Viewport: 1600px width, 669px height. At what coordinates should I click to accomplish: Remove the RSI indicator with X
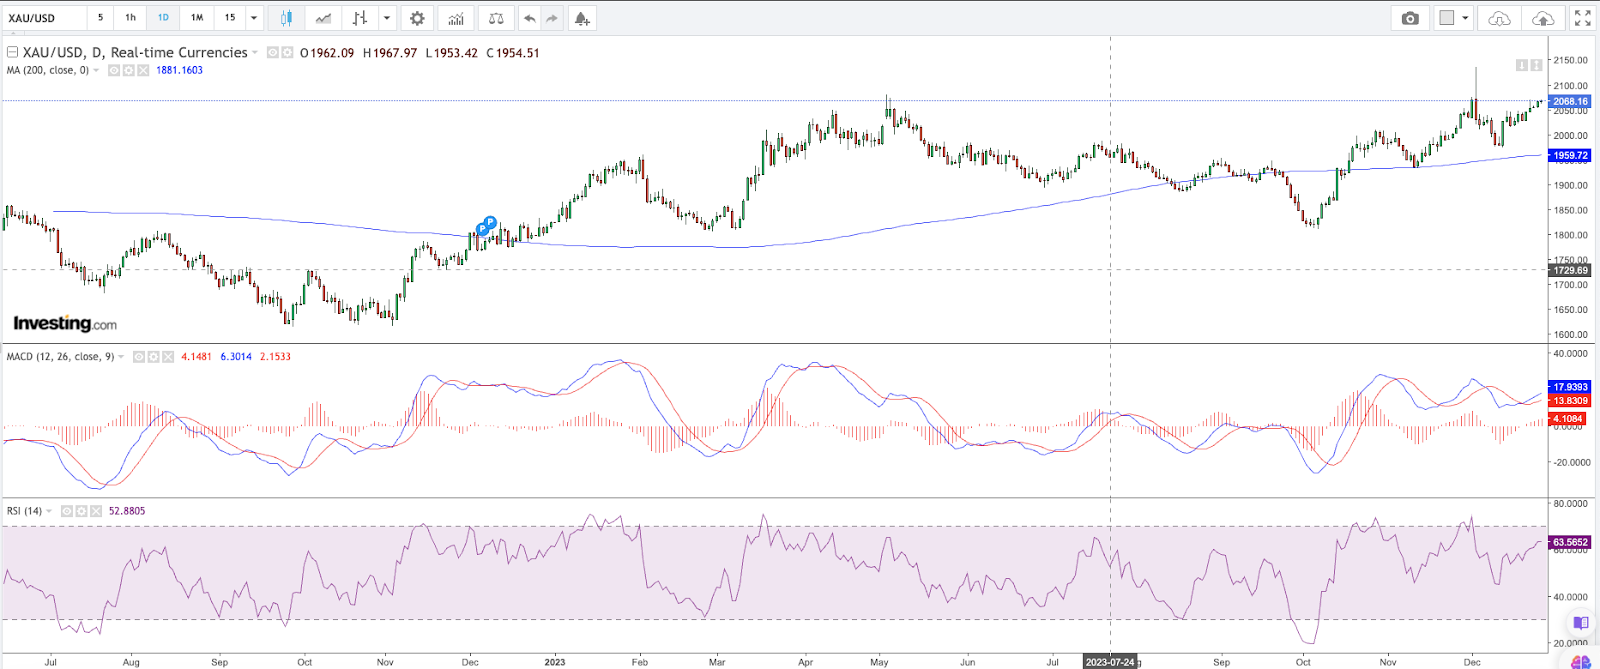tap(96, 511)
